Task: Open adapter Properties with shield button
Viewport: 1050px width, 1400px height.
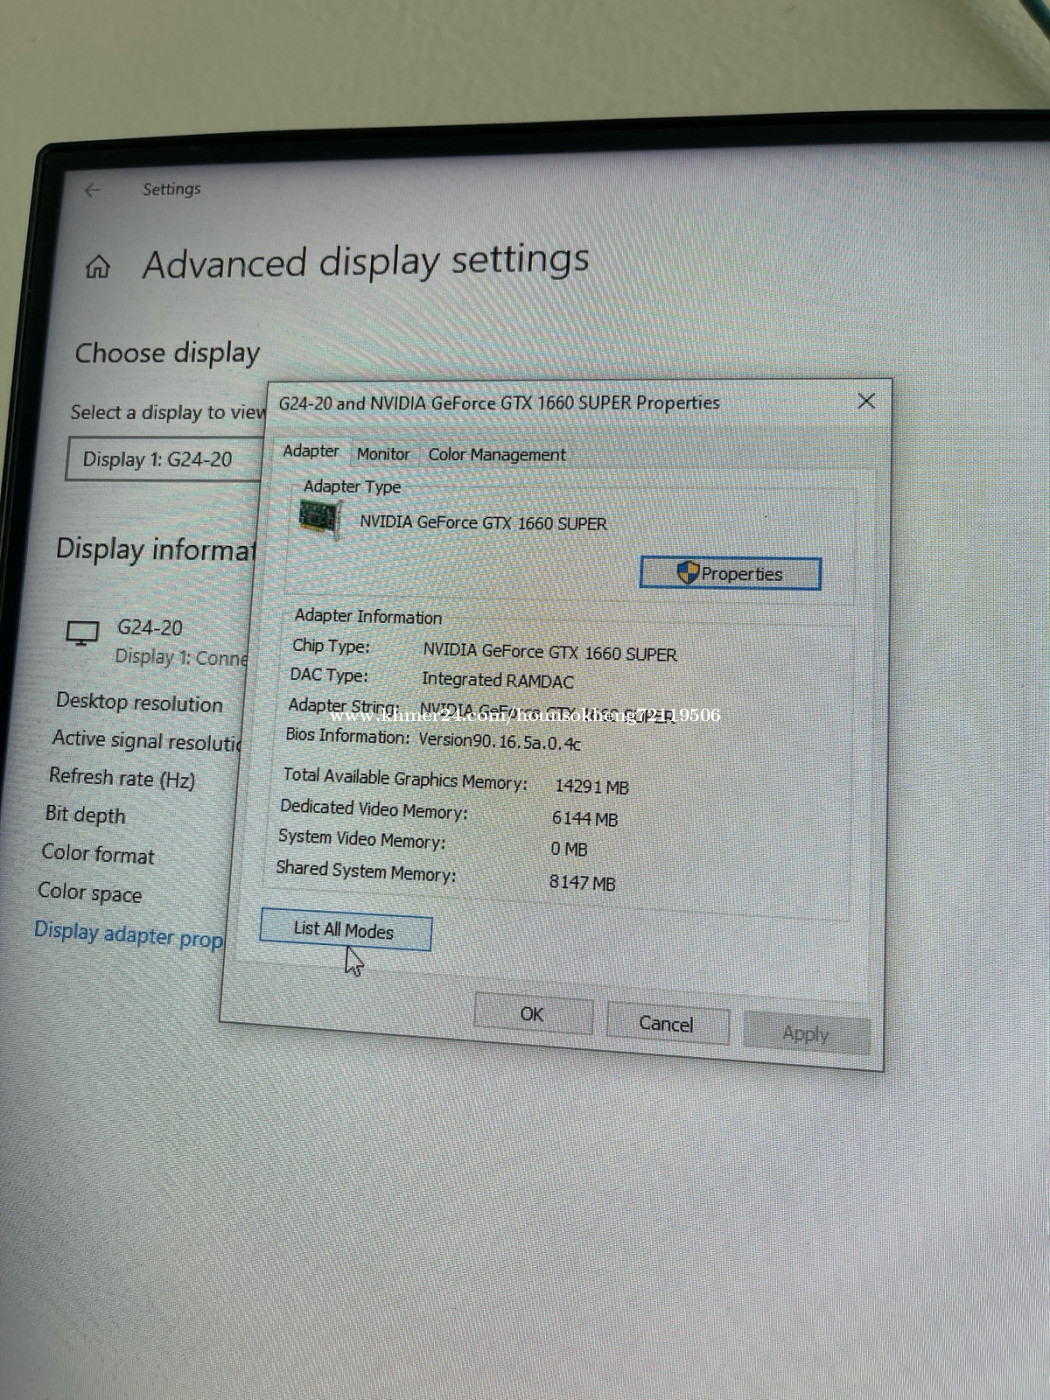Action: (730, 573)
